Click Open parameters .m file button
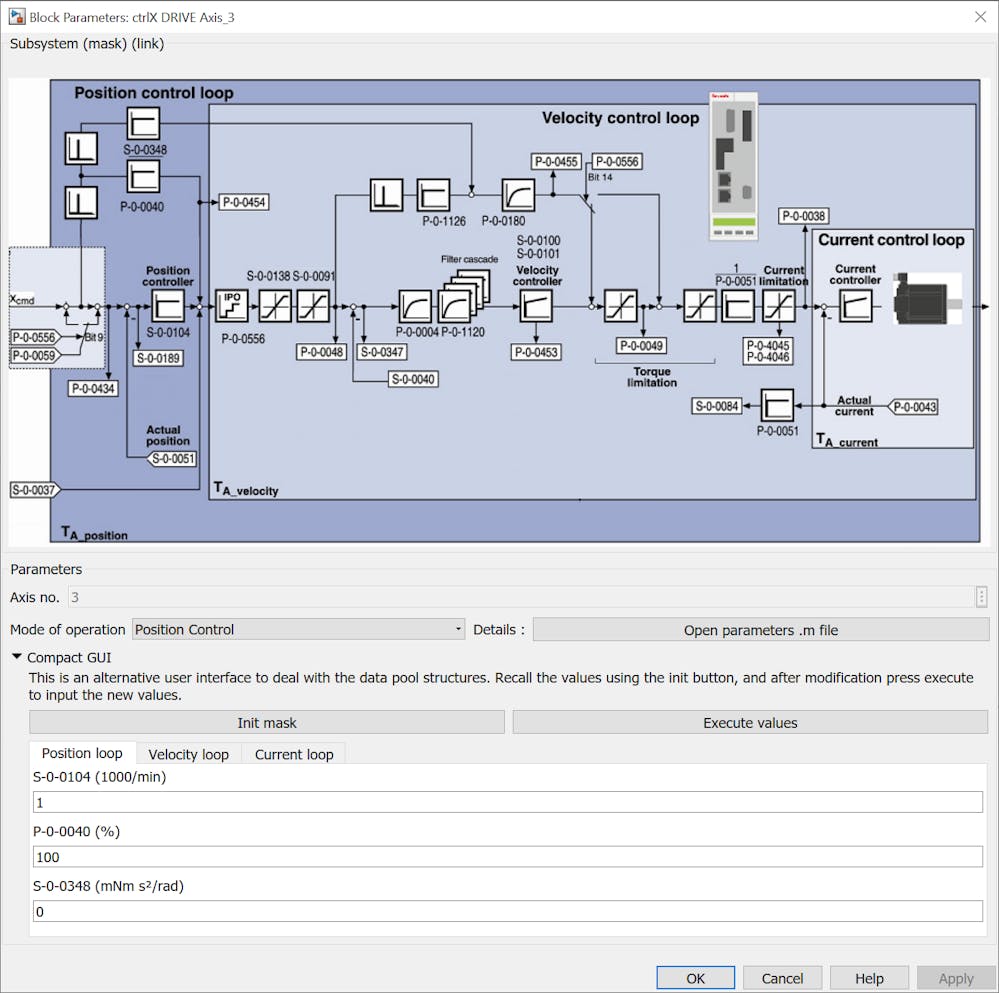 click(x=761, y=630)
